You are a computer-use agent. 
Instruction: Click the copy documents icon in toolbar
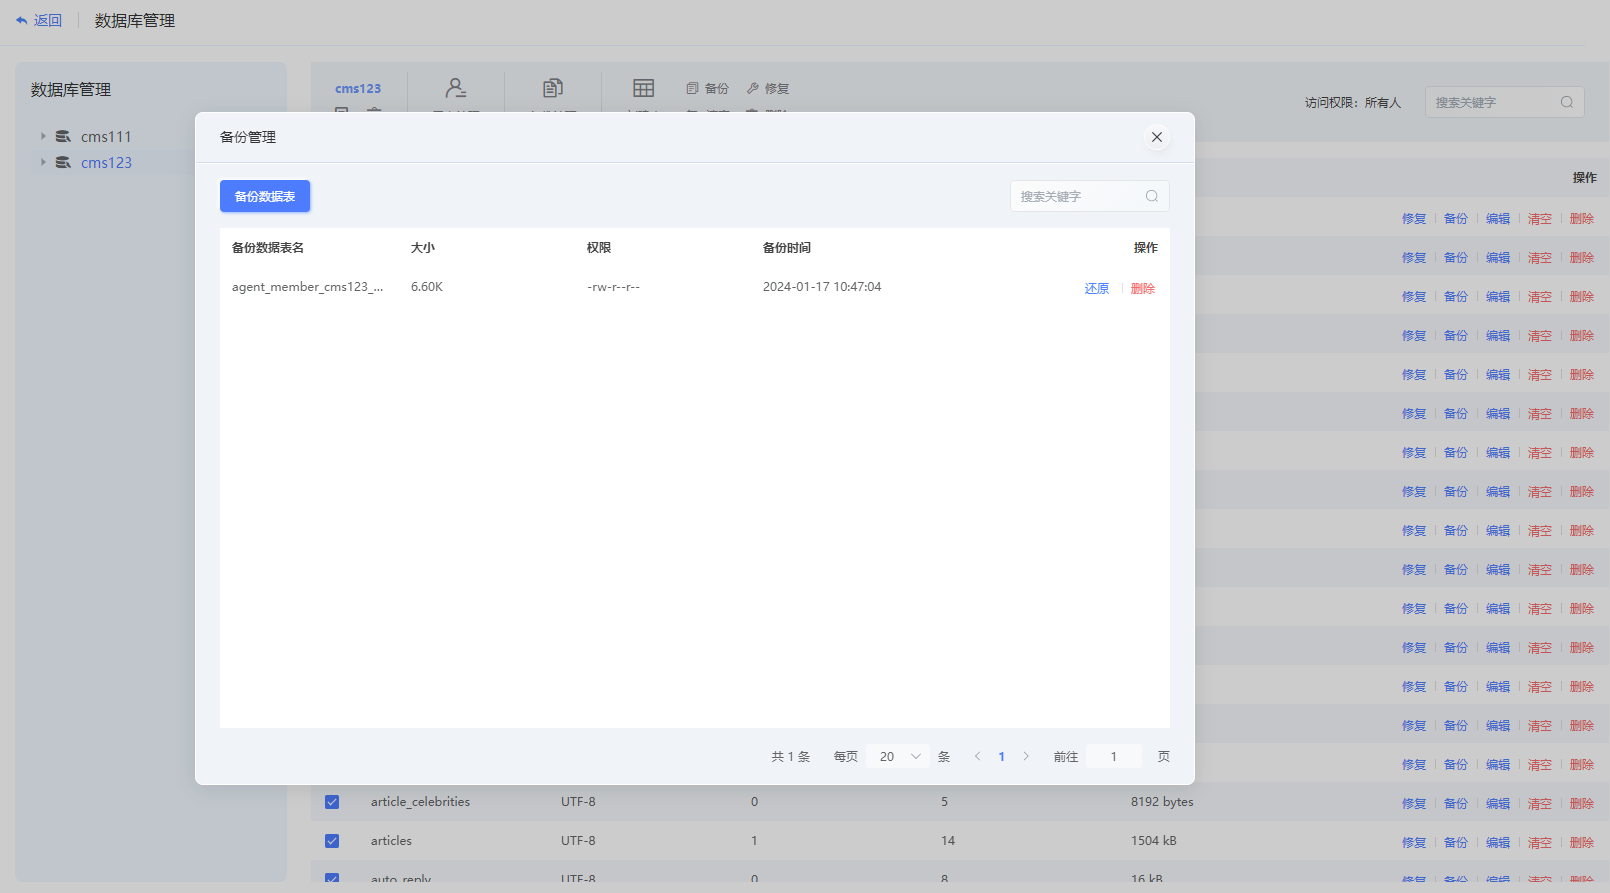[553, 88]
